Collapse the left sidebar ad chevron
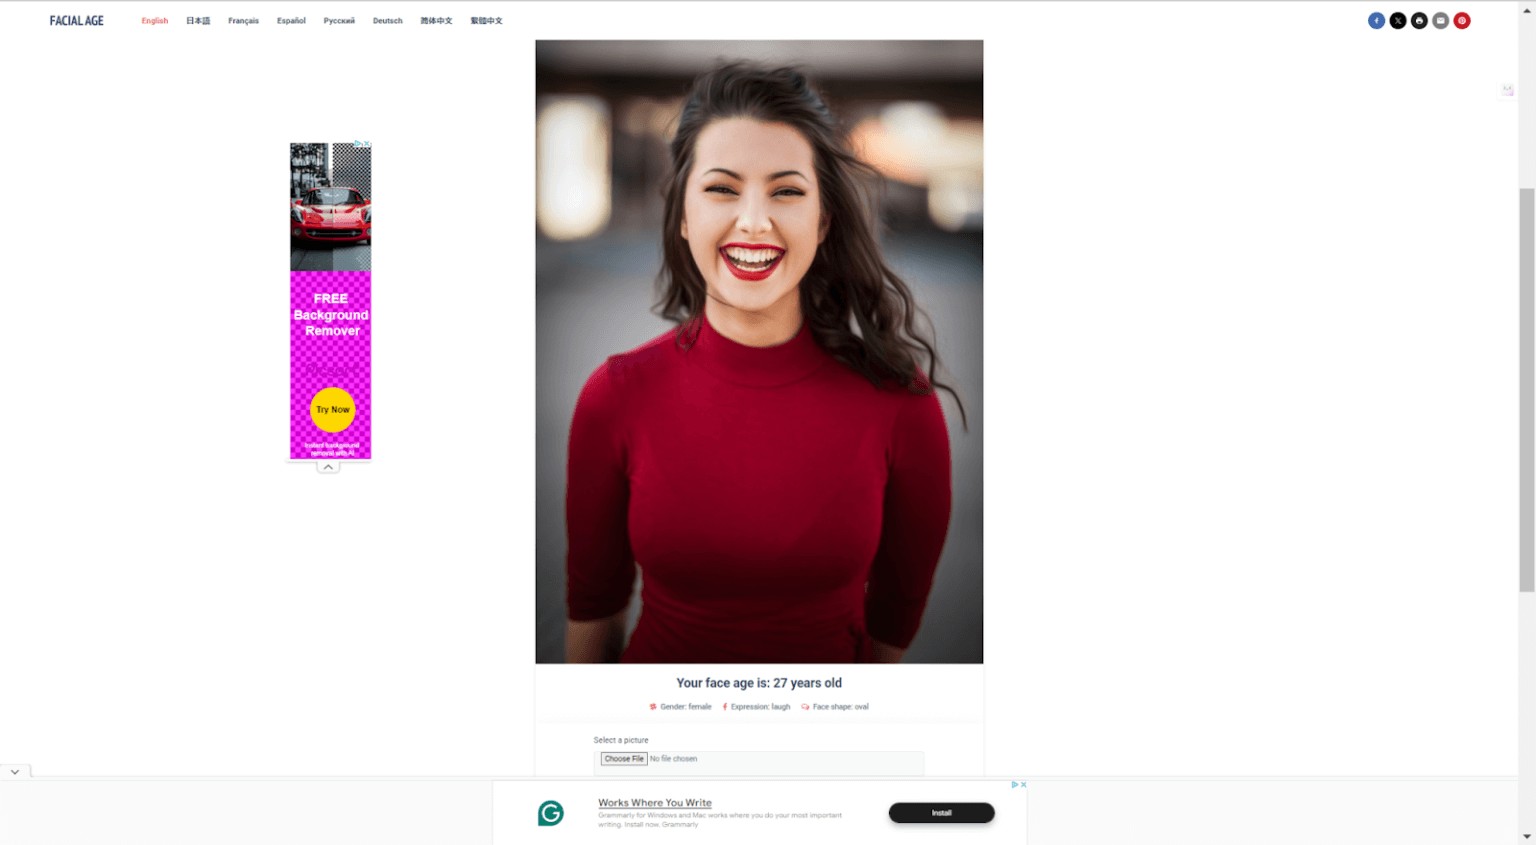The height and width of the screenshot is (845, 1536). point(328,467)
